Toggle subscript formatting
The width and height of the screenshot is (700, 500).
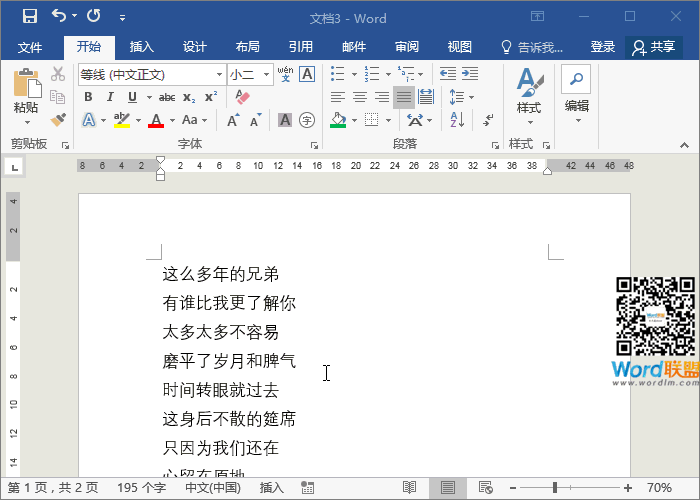click(189, 97)
